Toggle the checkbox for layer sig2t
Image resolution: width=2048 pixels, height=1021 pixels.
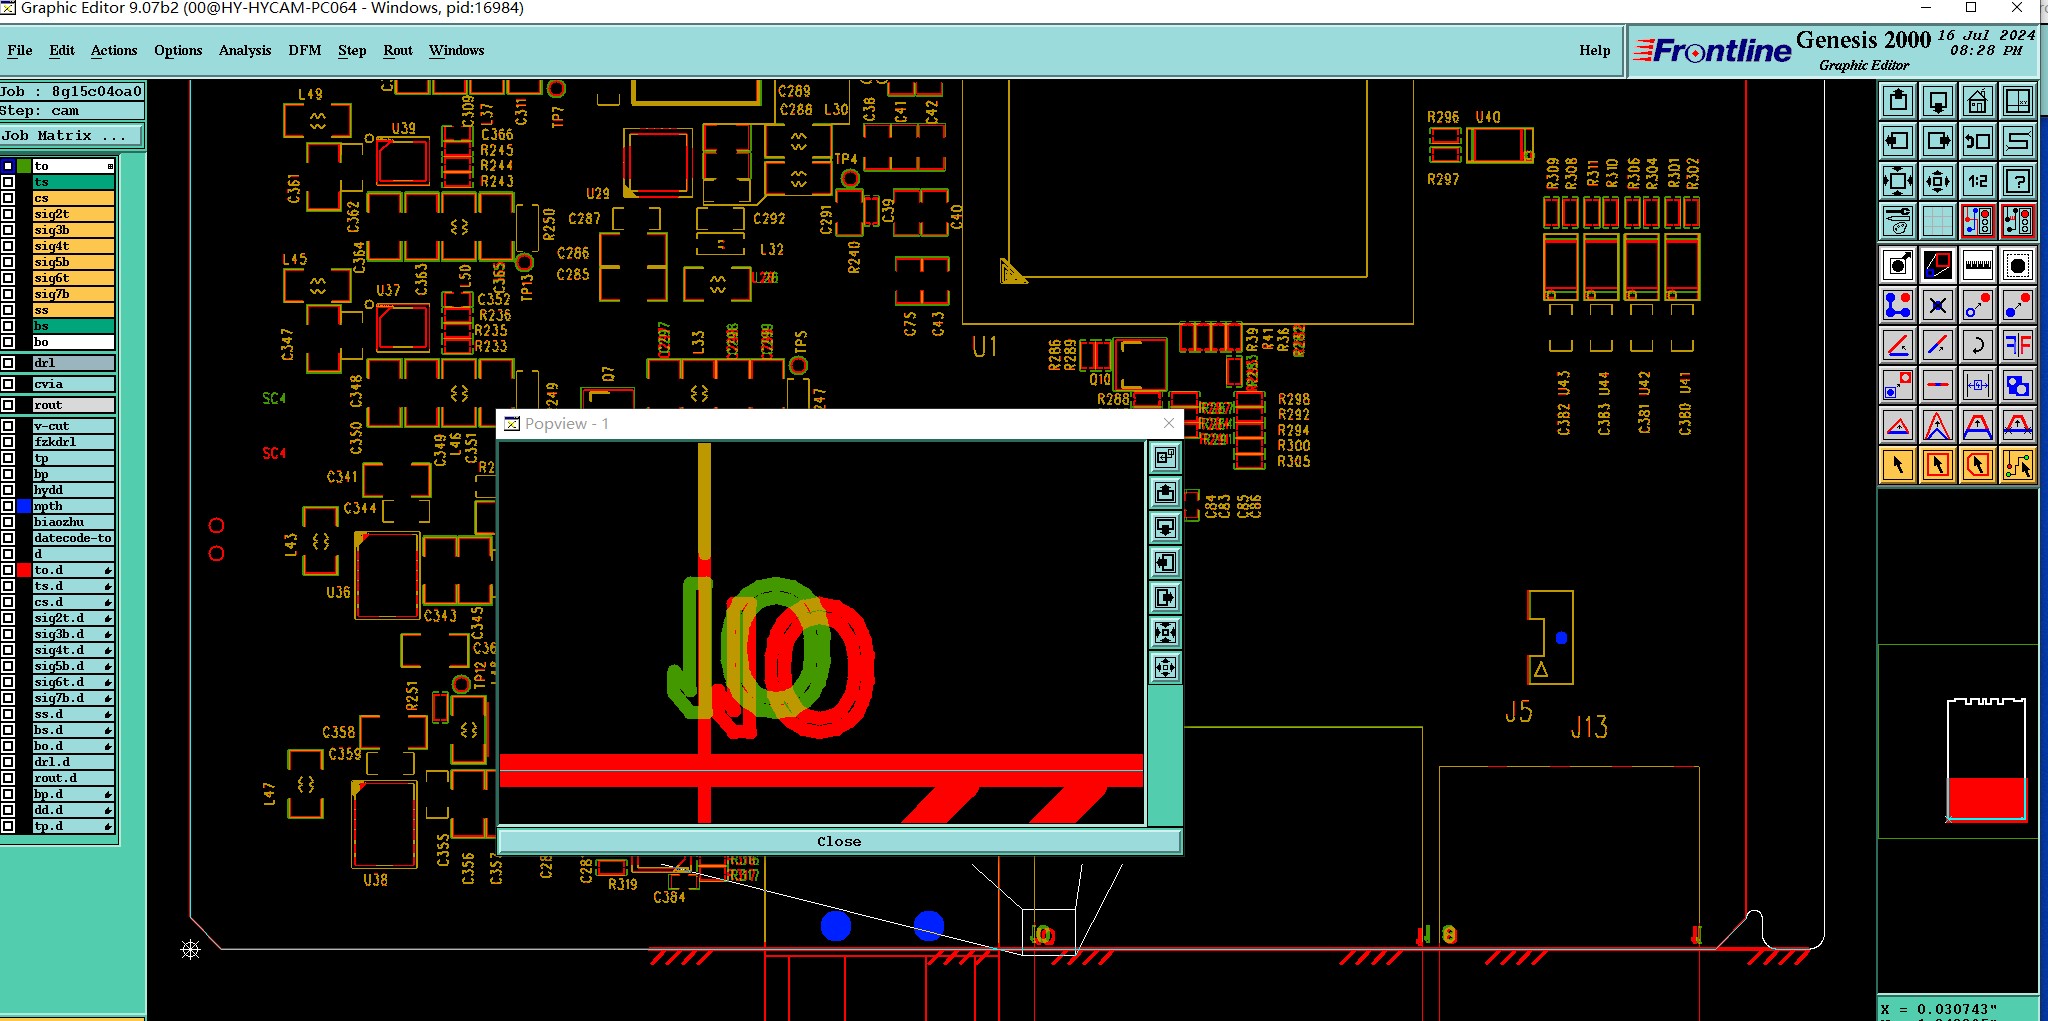8,214
